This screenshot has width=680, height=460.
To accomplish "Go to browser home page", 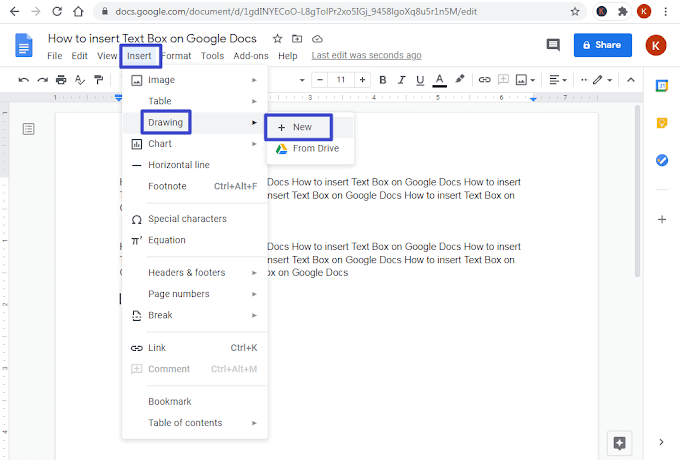I will pos(78,12).
